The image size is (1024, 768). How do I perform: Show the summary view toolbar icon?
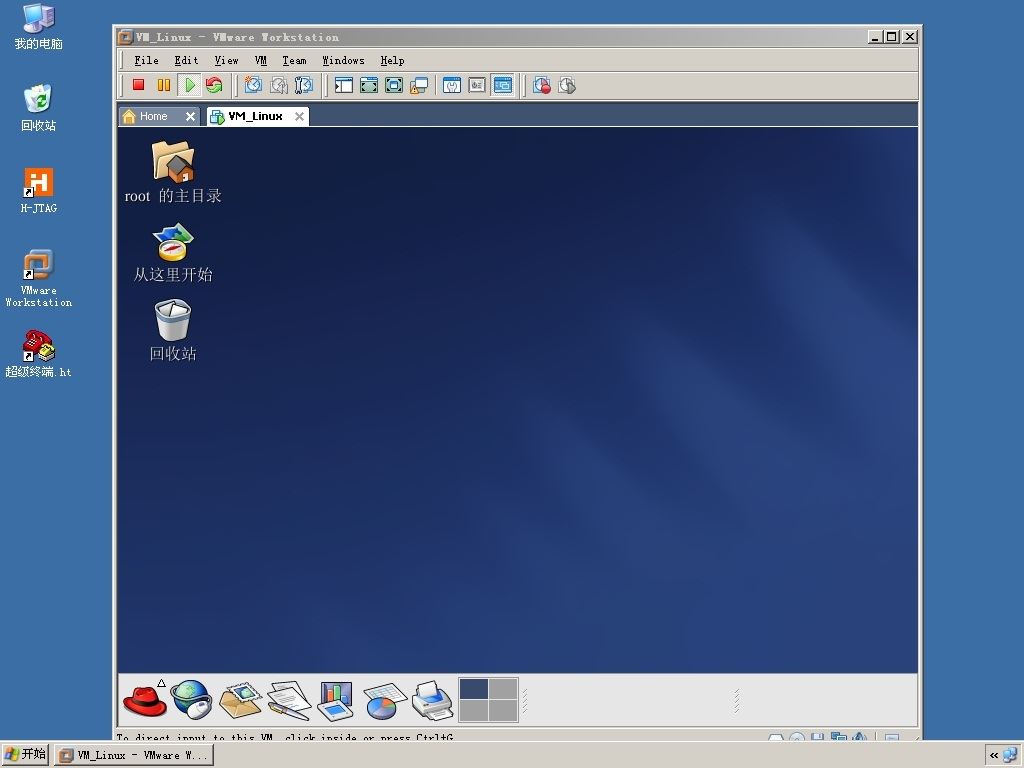click(x=452, y=85)
